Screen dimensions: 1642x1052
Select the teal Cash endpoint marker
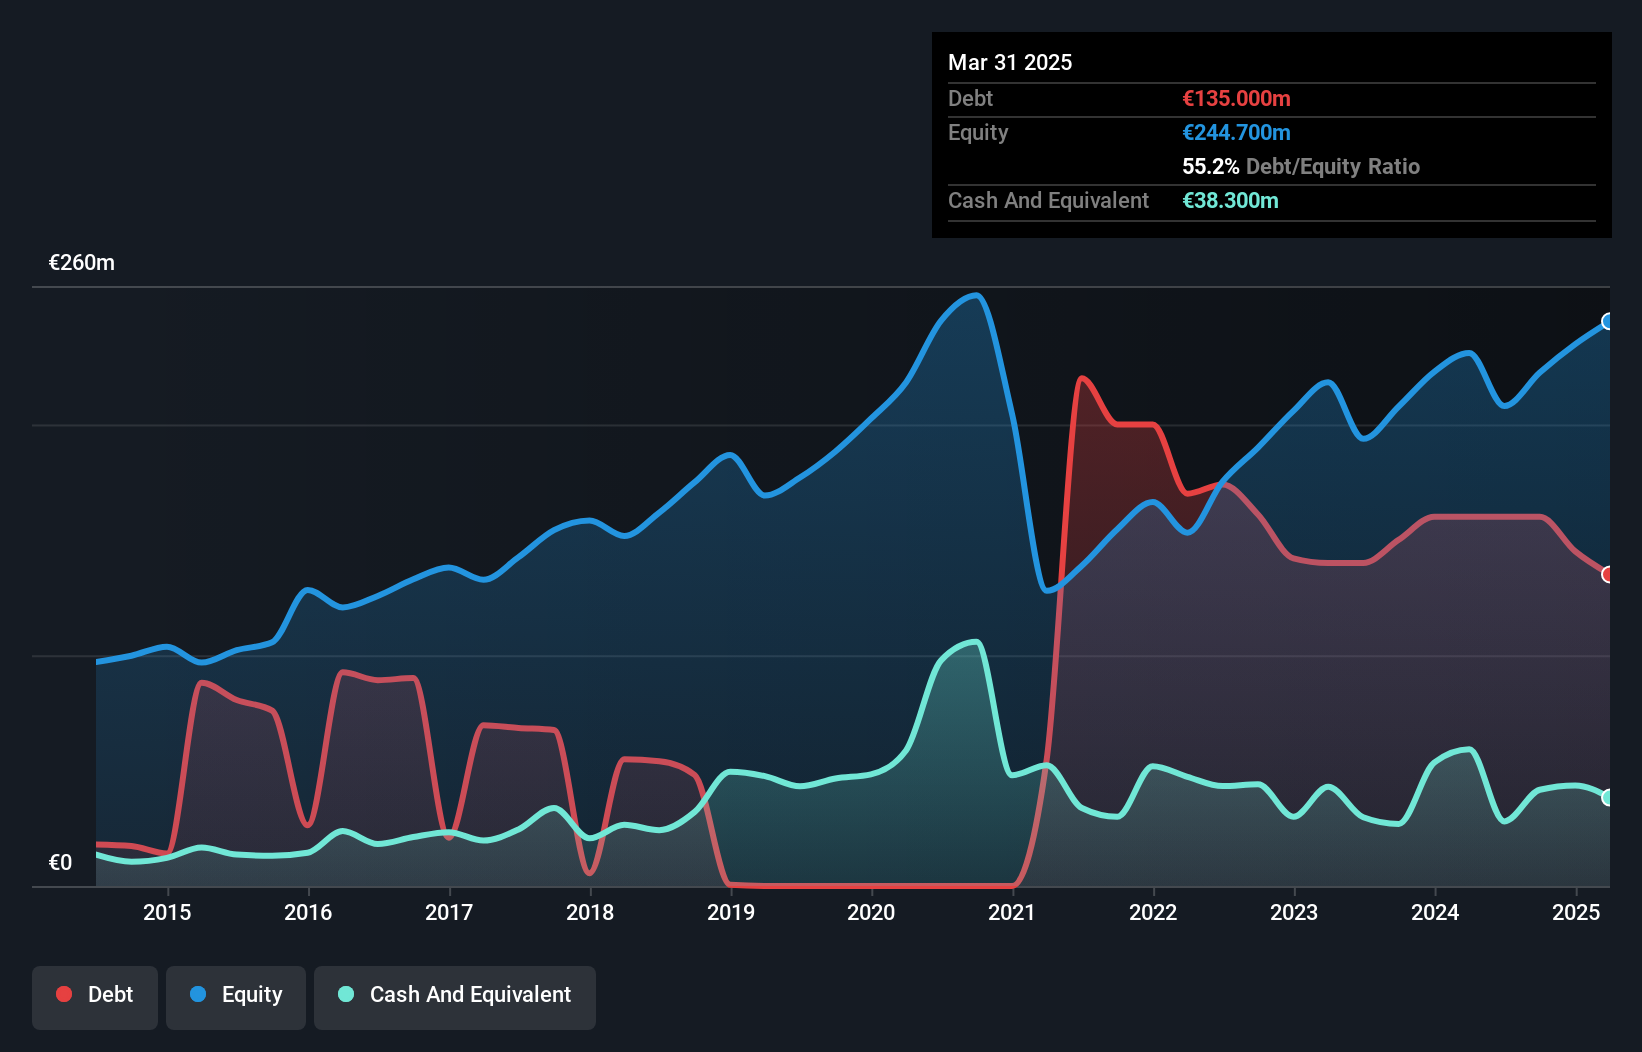(1607, 797)
